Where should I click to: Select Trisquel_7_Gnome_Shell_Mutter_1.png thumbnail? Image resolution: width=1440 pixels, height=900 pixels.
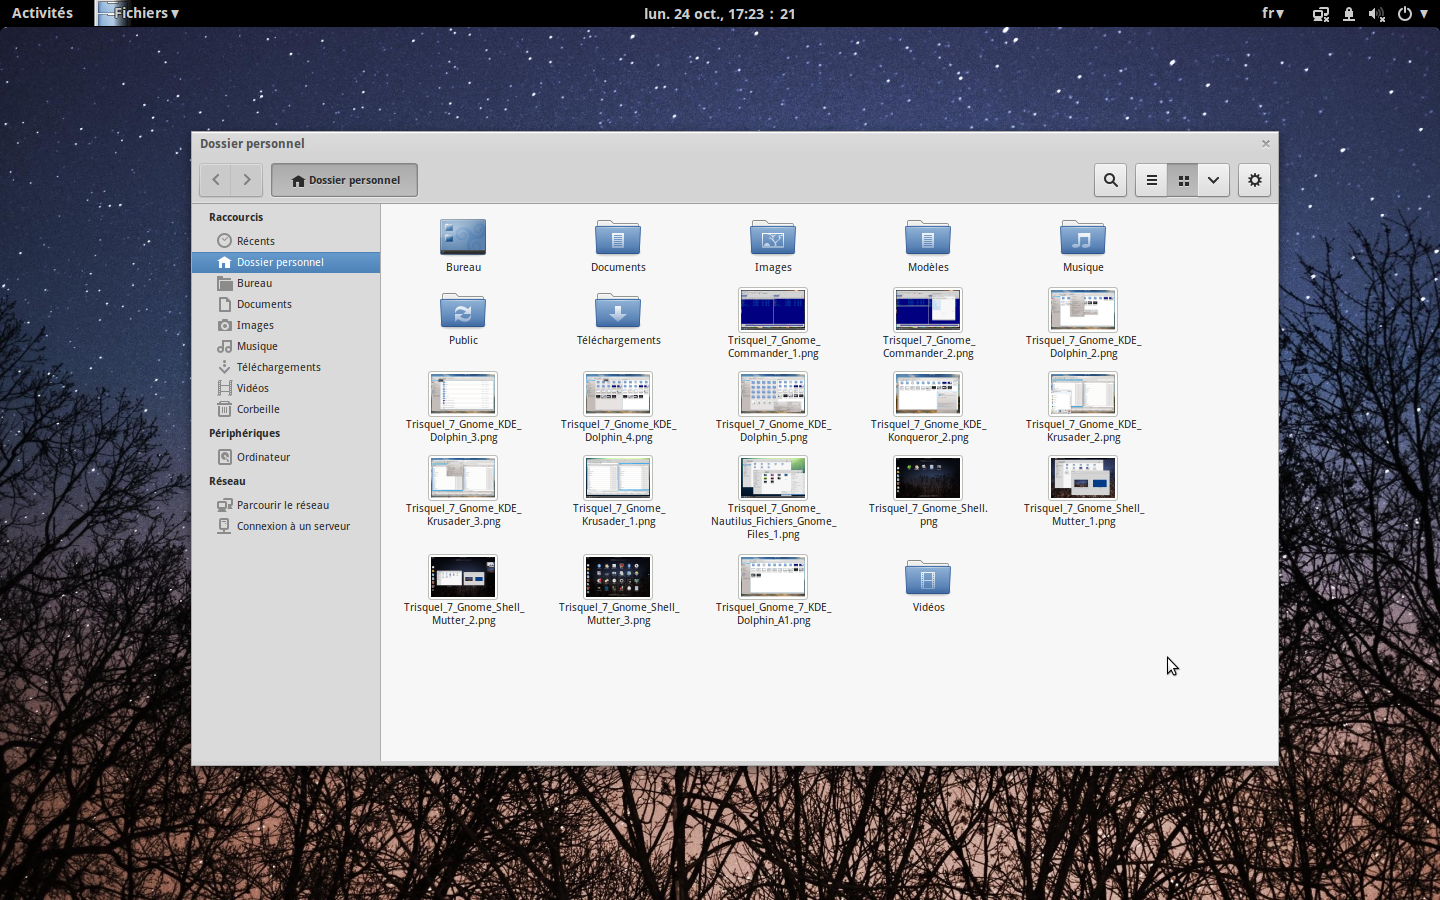[x=1083, y=478]
